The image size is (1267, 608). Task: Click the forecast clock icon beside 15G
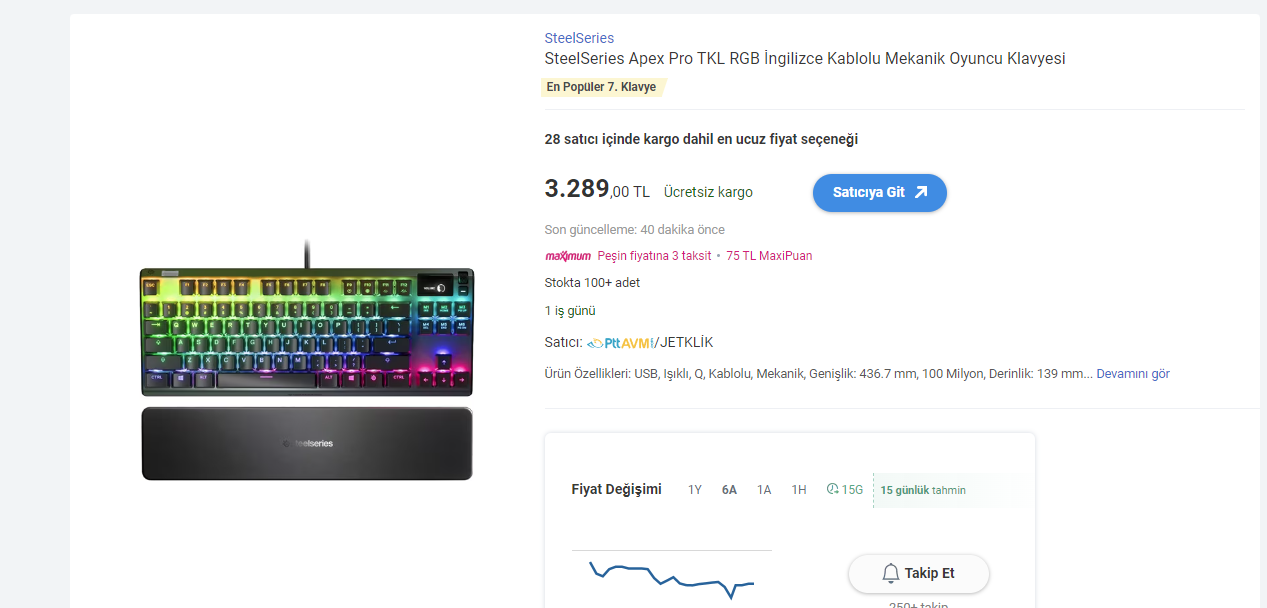(832, 490)
